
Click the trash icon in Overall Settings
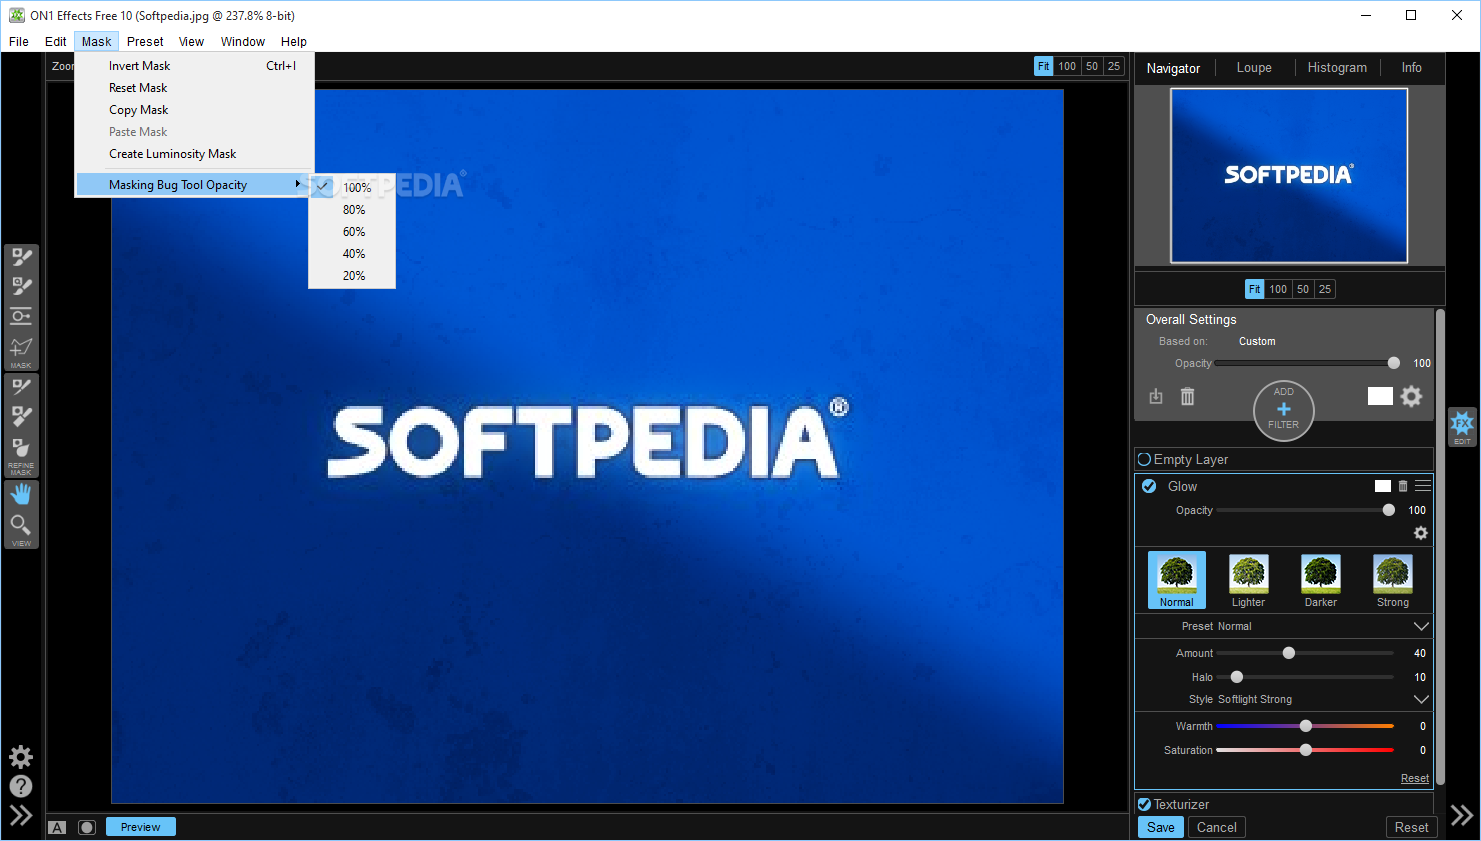point(1187,396)
